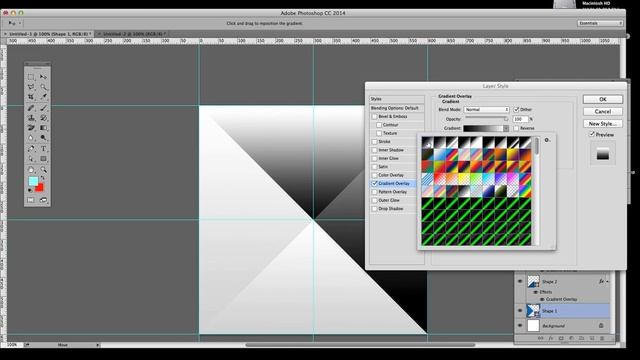Toggle the Dither checkbox
640x360 pixels.
pos(516,109)
